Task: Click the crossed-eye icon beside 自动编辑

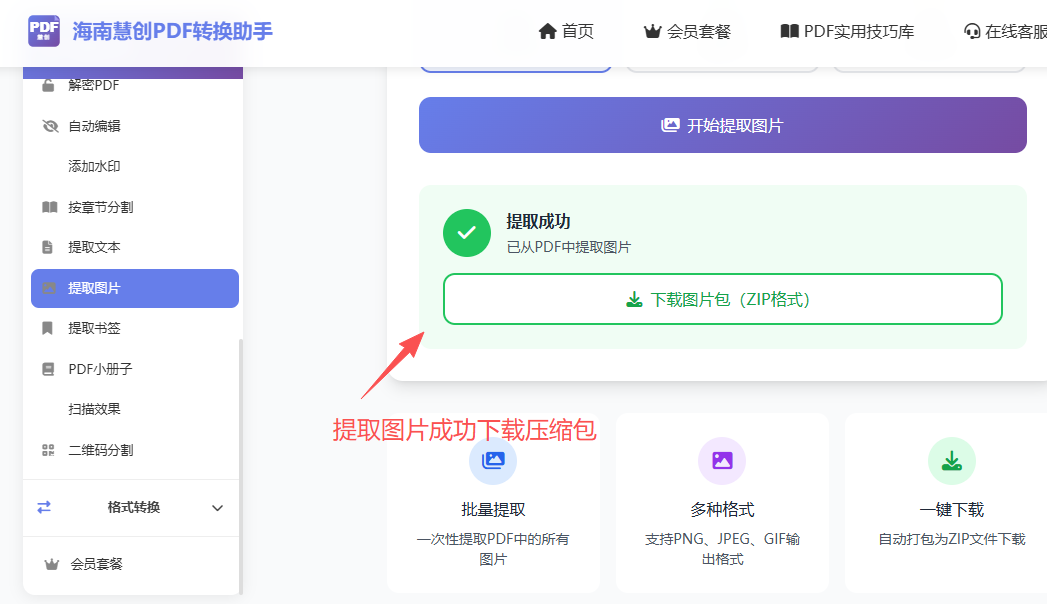Action: 50,126
